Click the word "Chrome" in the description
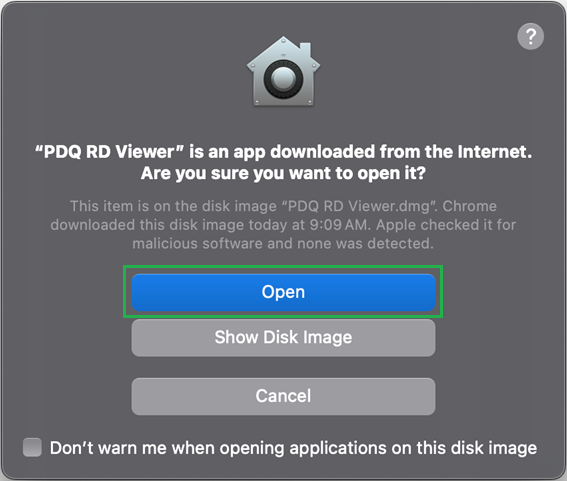This screenshot has height=481, width=567. pyautogui.click(x=470, y=206)
